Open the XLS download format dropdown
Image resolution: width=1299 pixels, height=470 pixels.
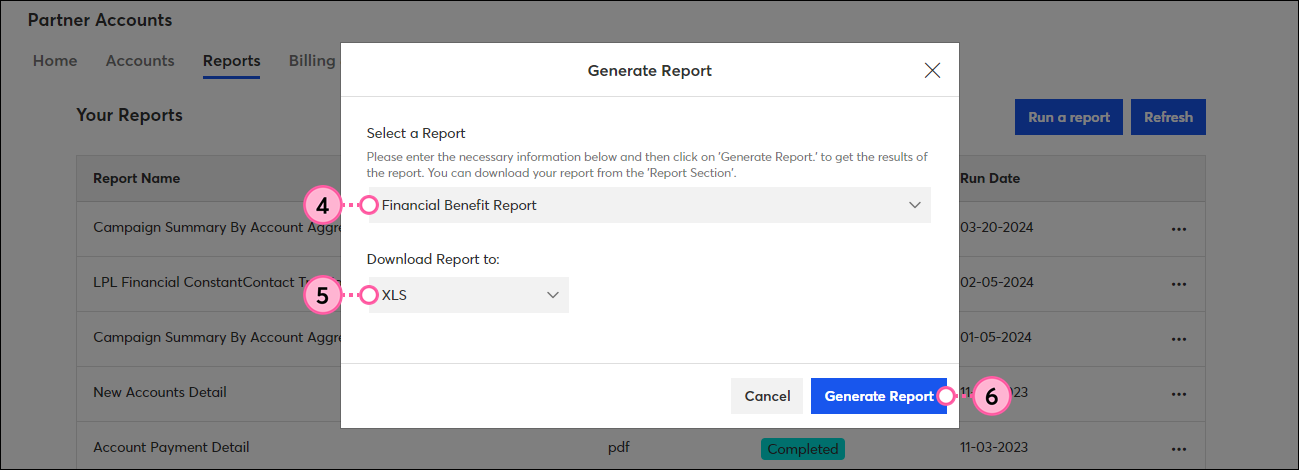point(469,295)
